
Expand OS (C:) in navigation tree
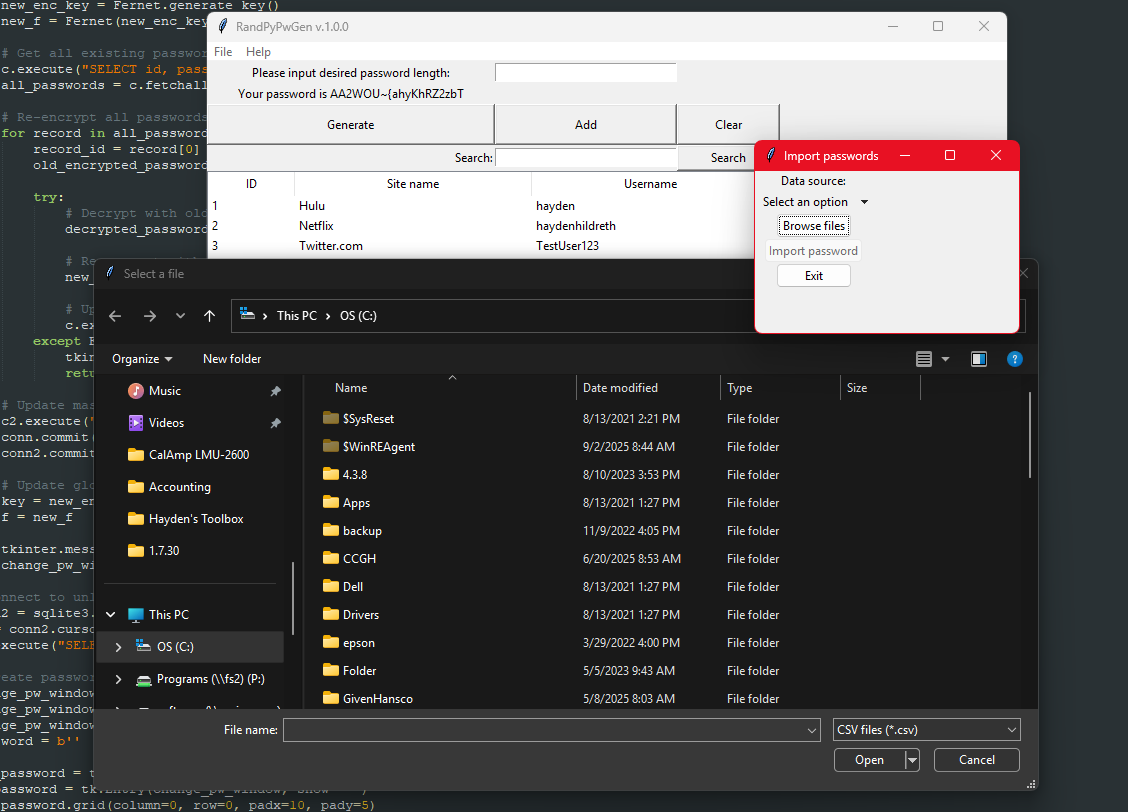click(119, 647)
